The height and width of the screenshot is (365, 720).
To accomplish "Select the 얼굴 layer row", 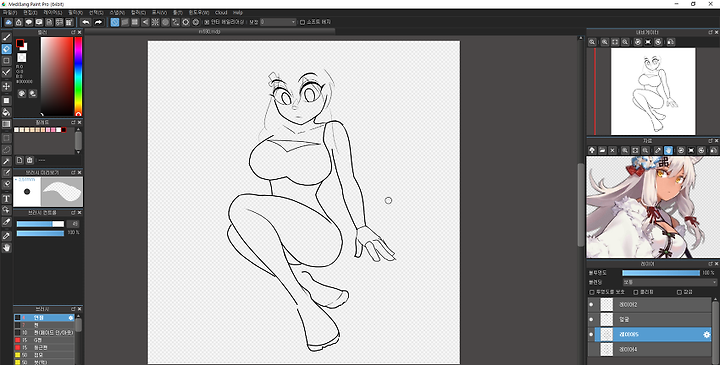I will 649,320.
